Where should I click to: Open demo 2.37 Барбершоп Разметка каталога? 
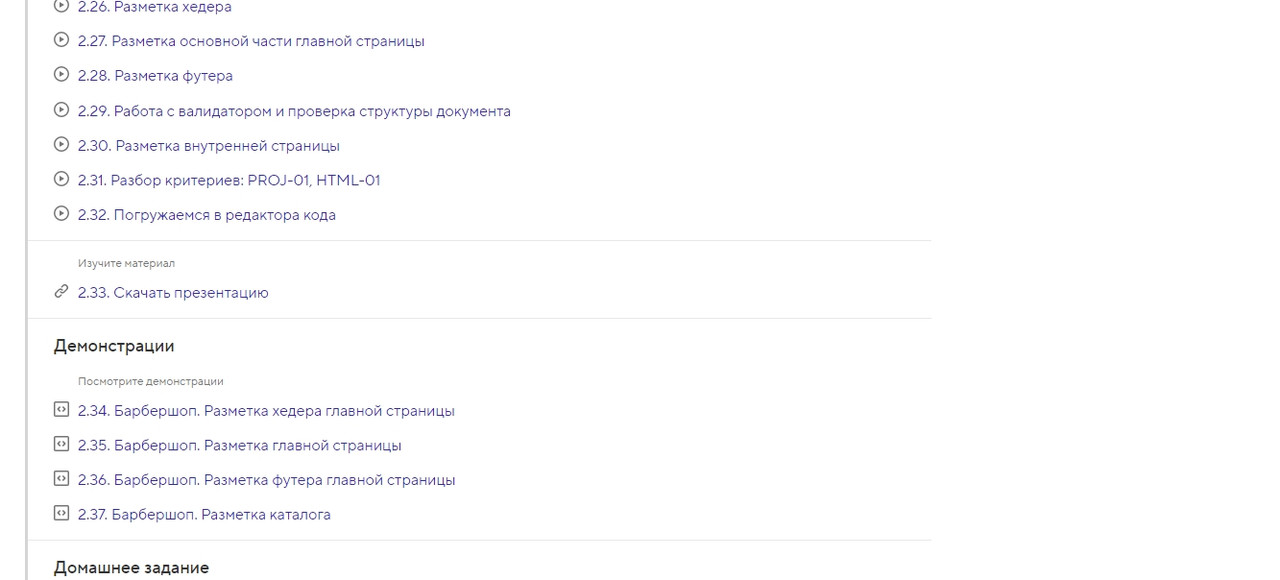point(204,515)
